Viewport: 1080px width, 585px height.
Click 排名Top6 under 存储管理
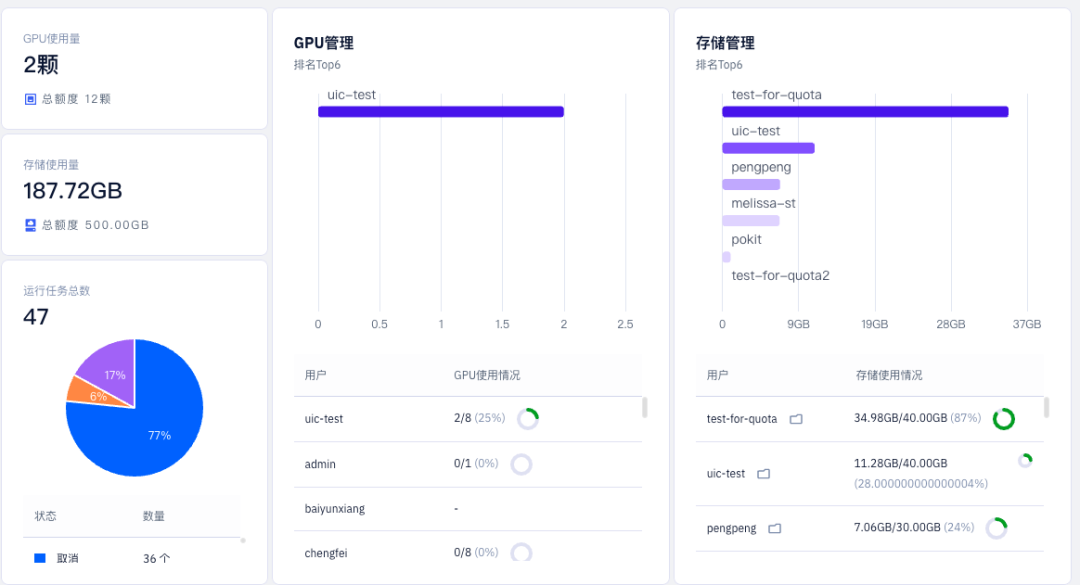click(719, 65)
